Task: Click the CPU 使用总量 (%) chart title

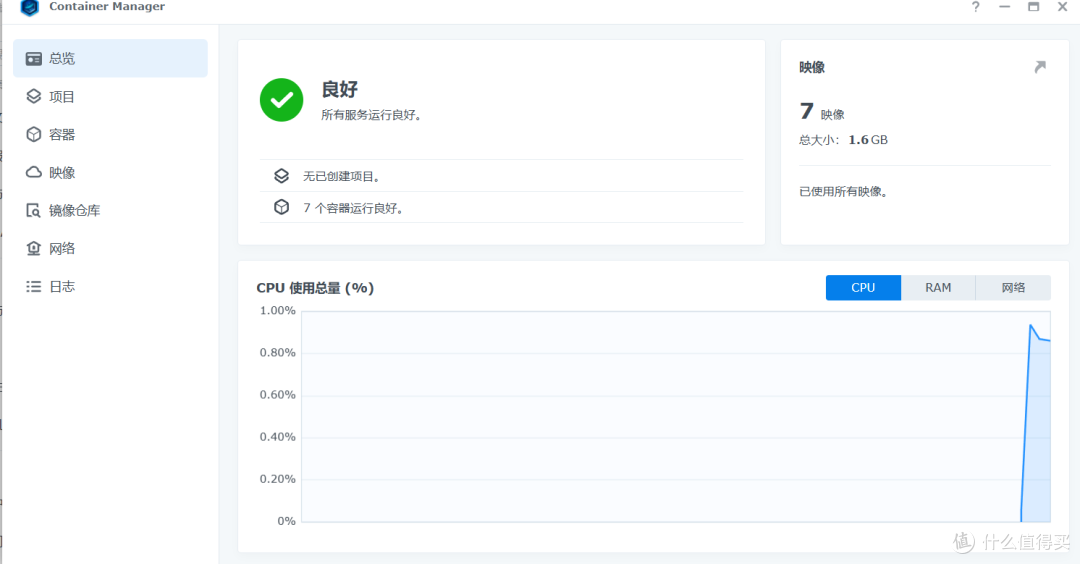Action: (315, 288)
